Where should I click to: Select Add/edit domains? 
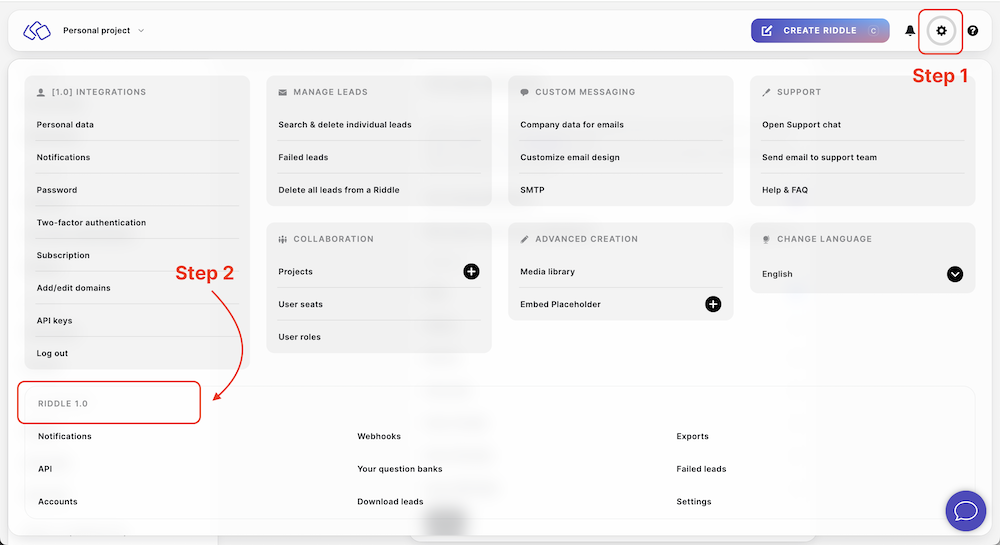point(73,288)
